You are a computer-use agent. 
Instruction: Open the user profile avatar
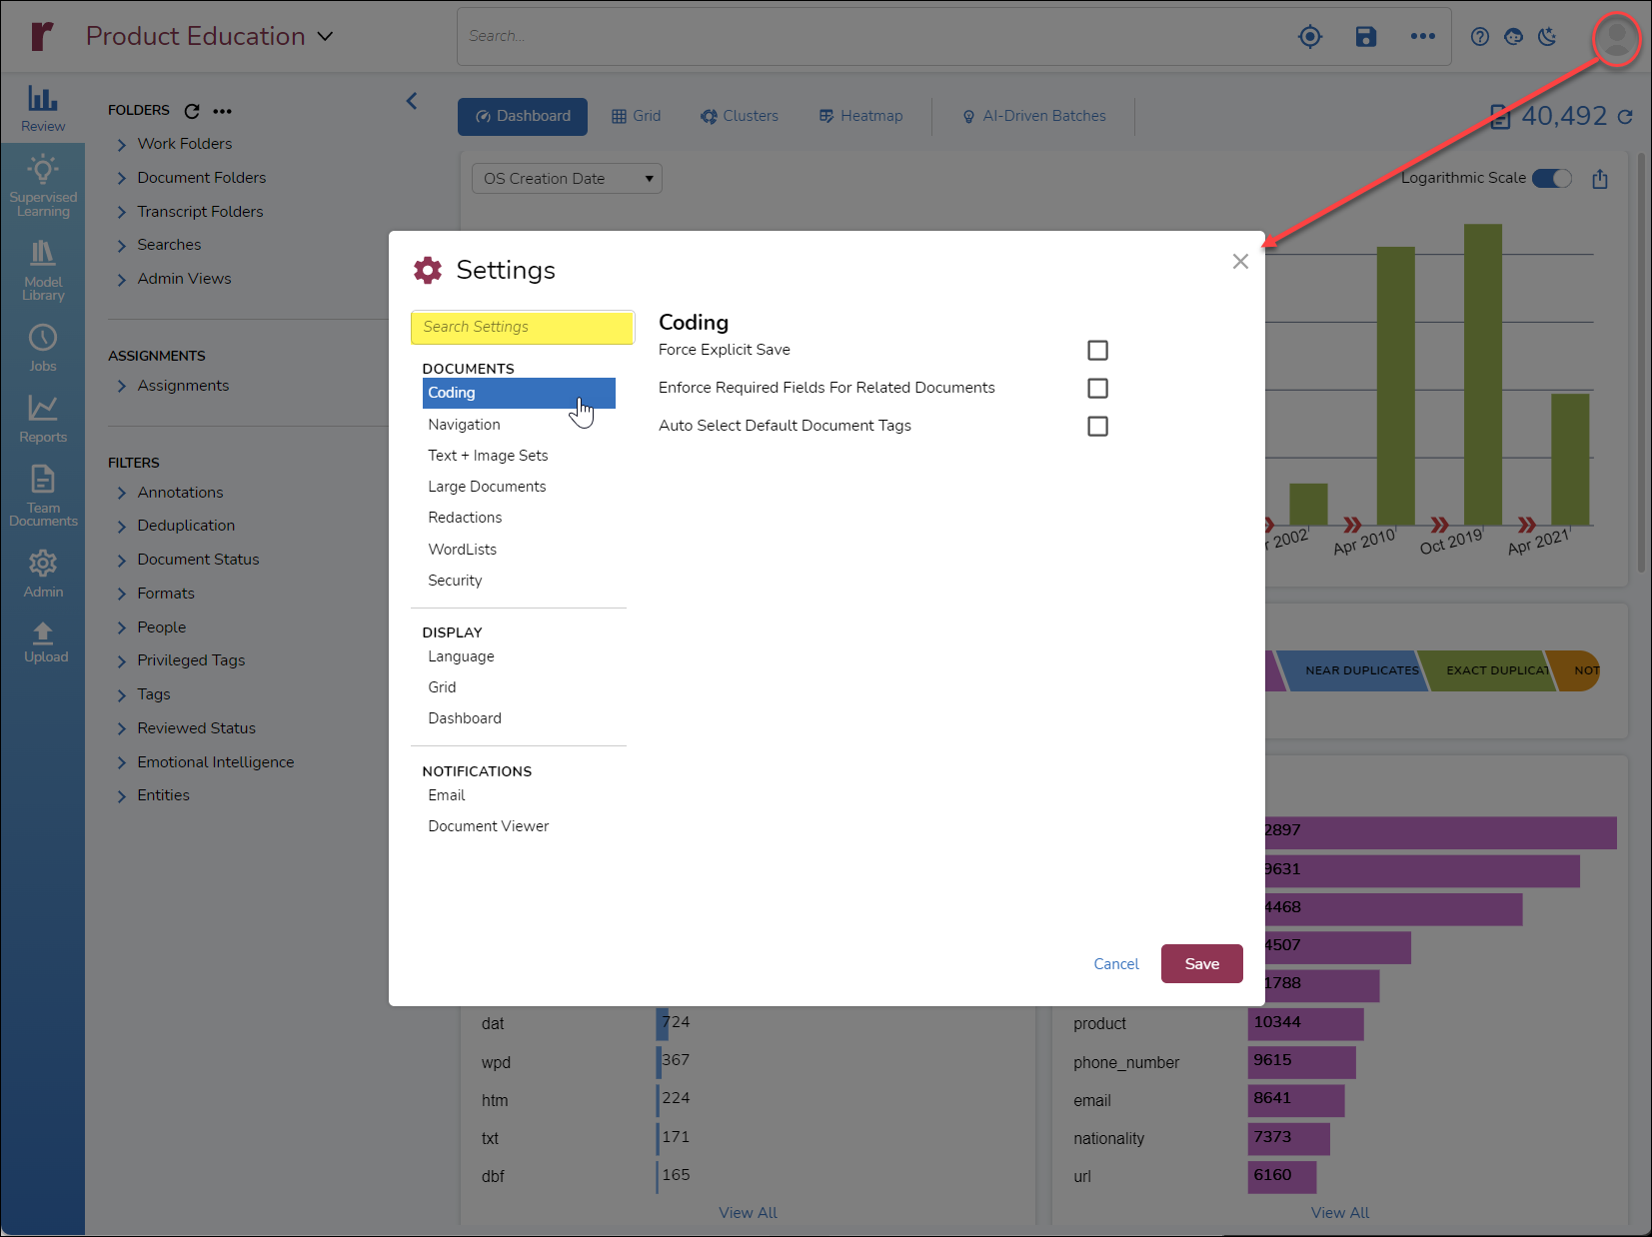point(1616,39)
